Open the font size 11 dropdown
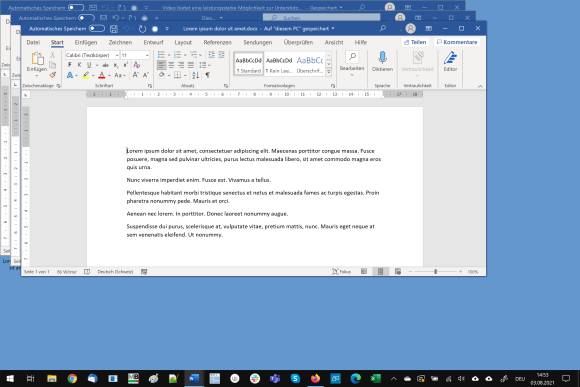580x387 pixels. tap(147, 55)
